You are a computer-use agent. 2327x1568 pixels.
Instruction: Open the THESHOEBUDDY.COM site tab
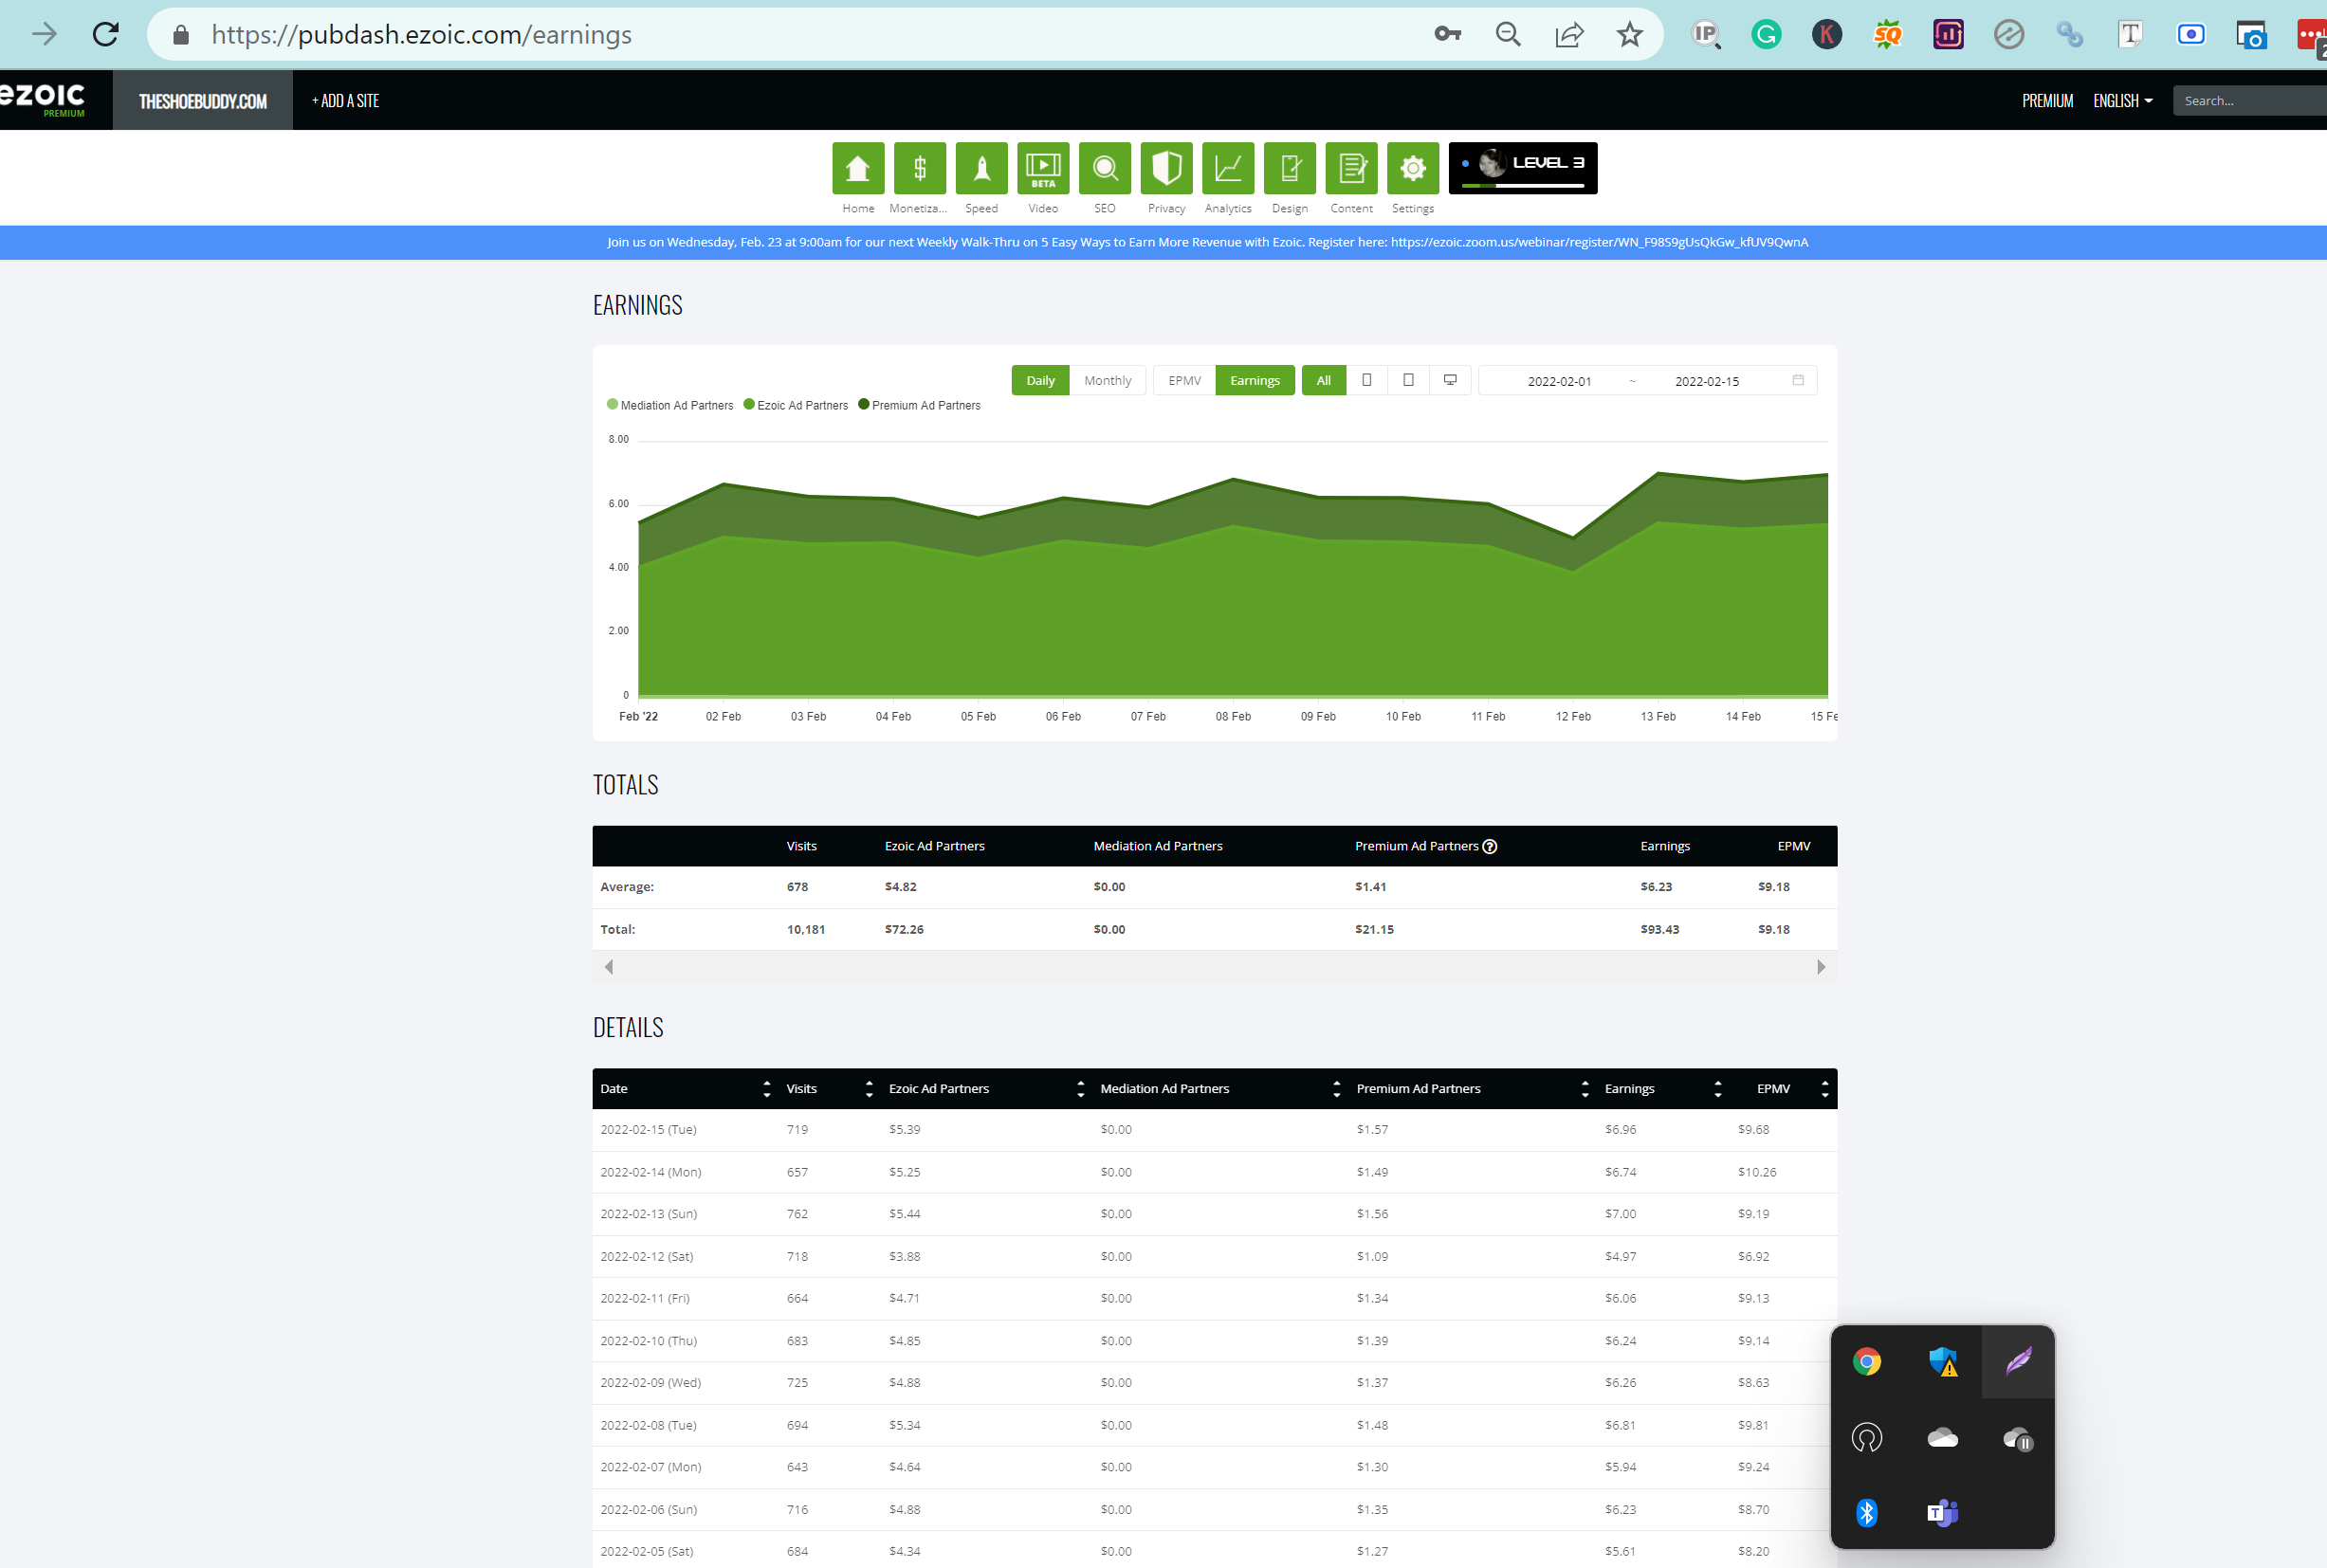coord(203,100)
